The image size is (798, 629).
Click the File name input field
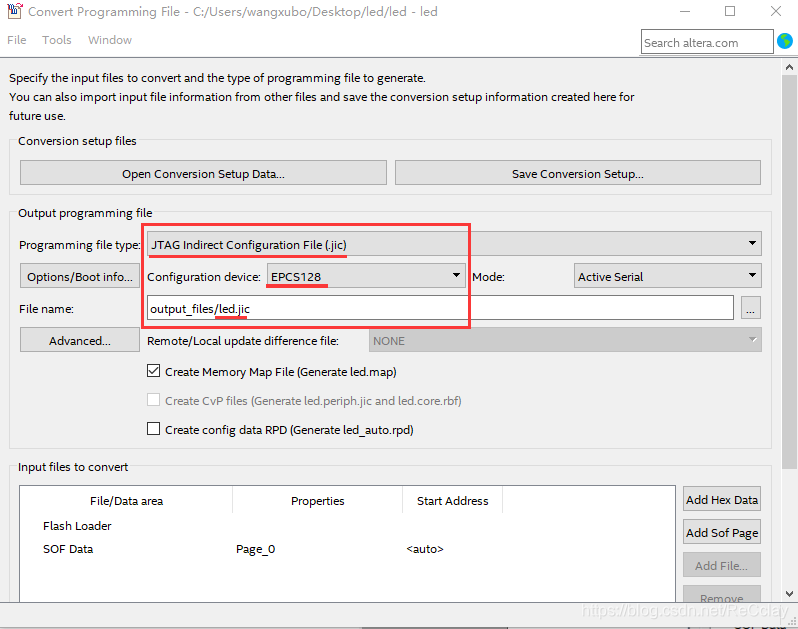pos(440,308)
